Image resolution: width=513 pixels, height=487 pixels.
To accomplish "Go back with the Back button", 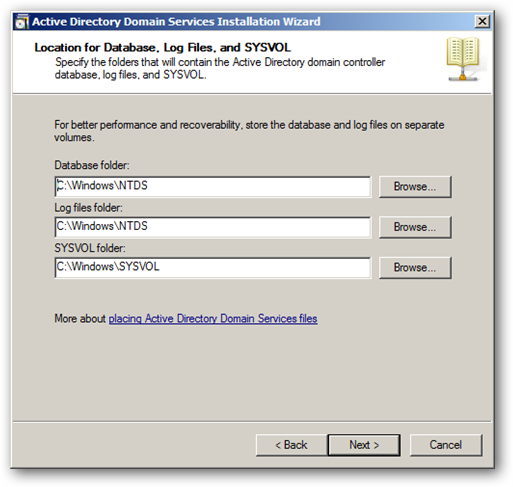I will coord(291,445).
